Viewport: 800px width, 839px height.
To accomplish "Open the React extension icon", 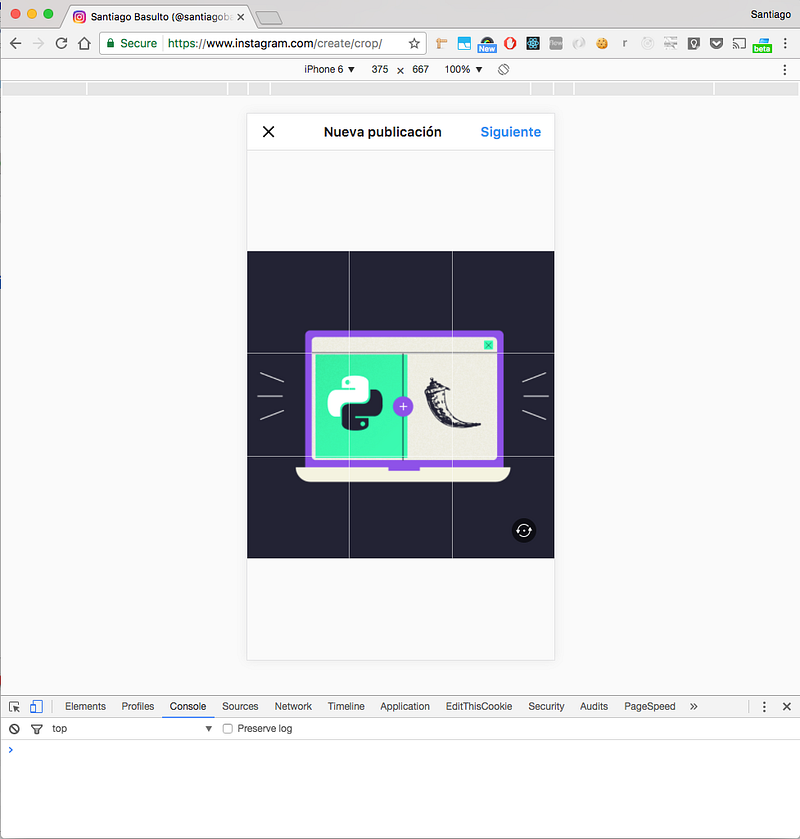I will point(534,44).
